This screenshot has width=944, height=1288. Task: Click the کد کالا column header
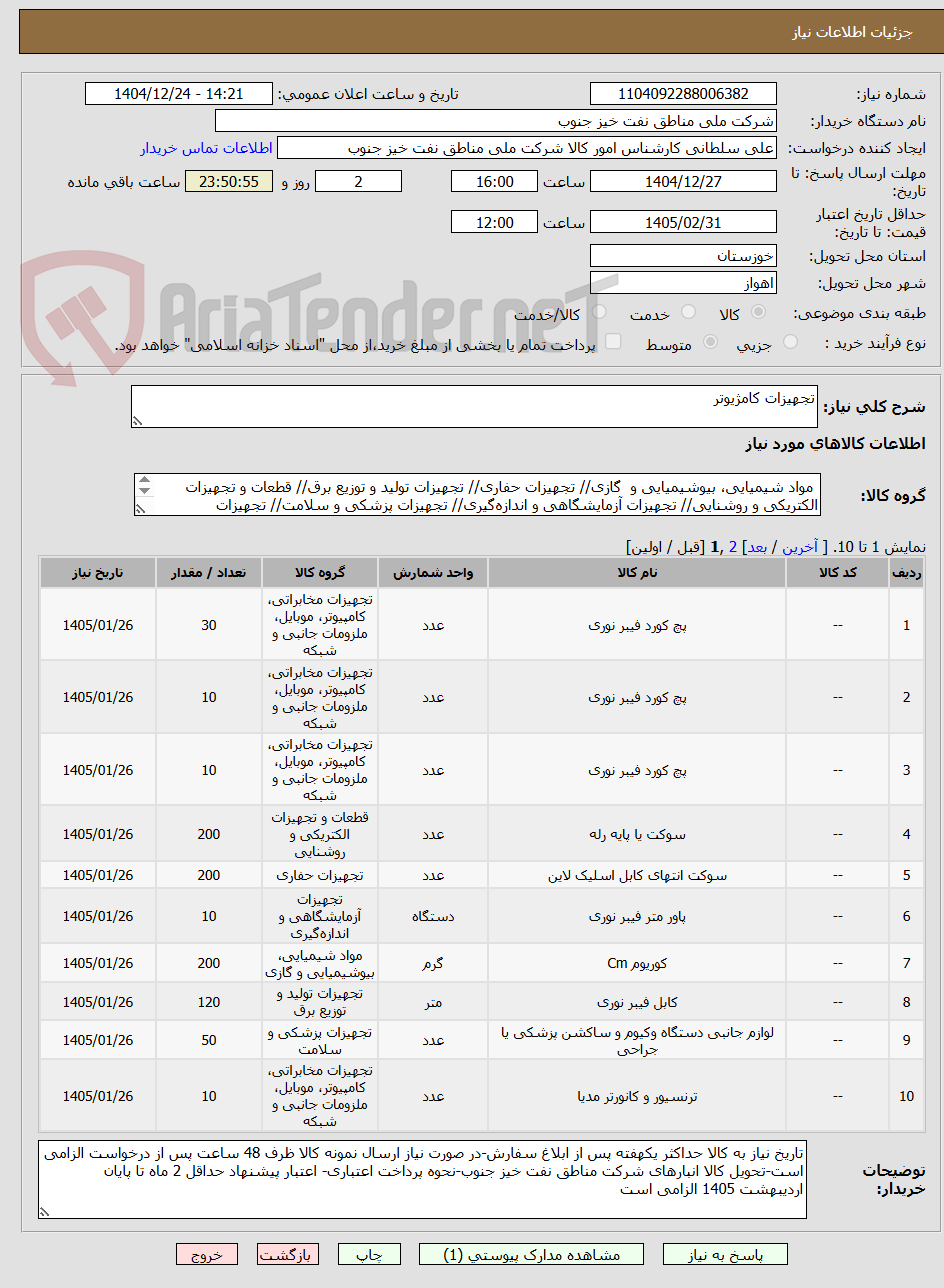click(838, 573)
